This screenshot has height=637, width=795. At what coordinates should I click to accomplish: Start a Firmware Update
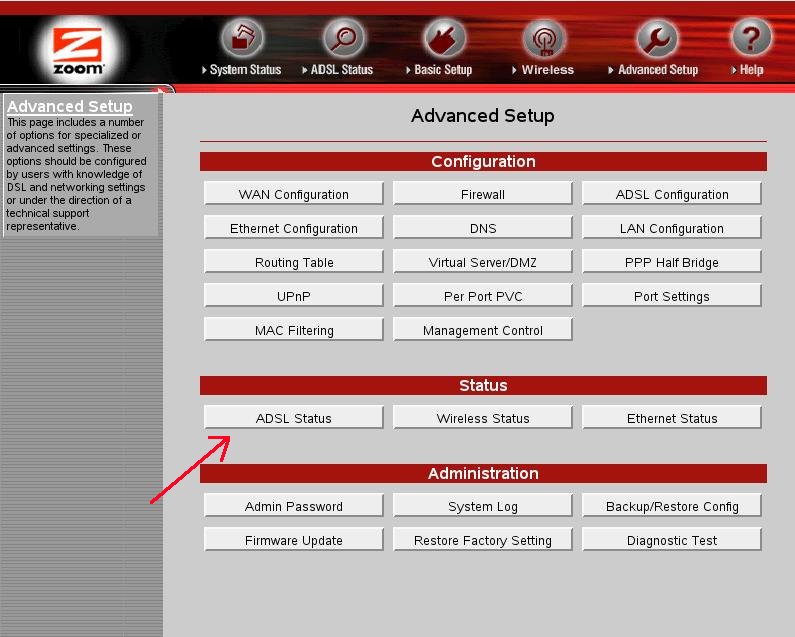click(x=294, y=540)
